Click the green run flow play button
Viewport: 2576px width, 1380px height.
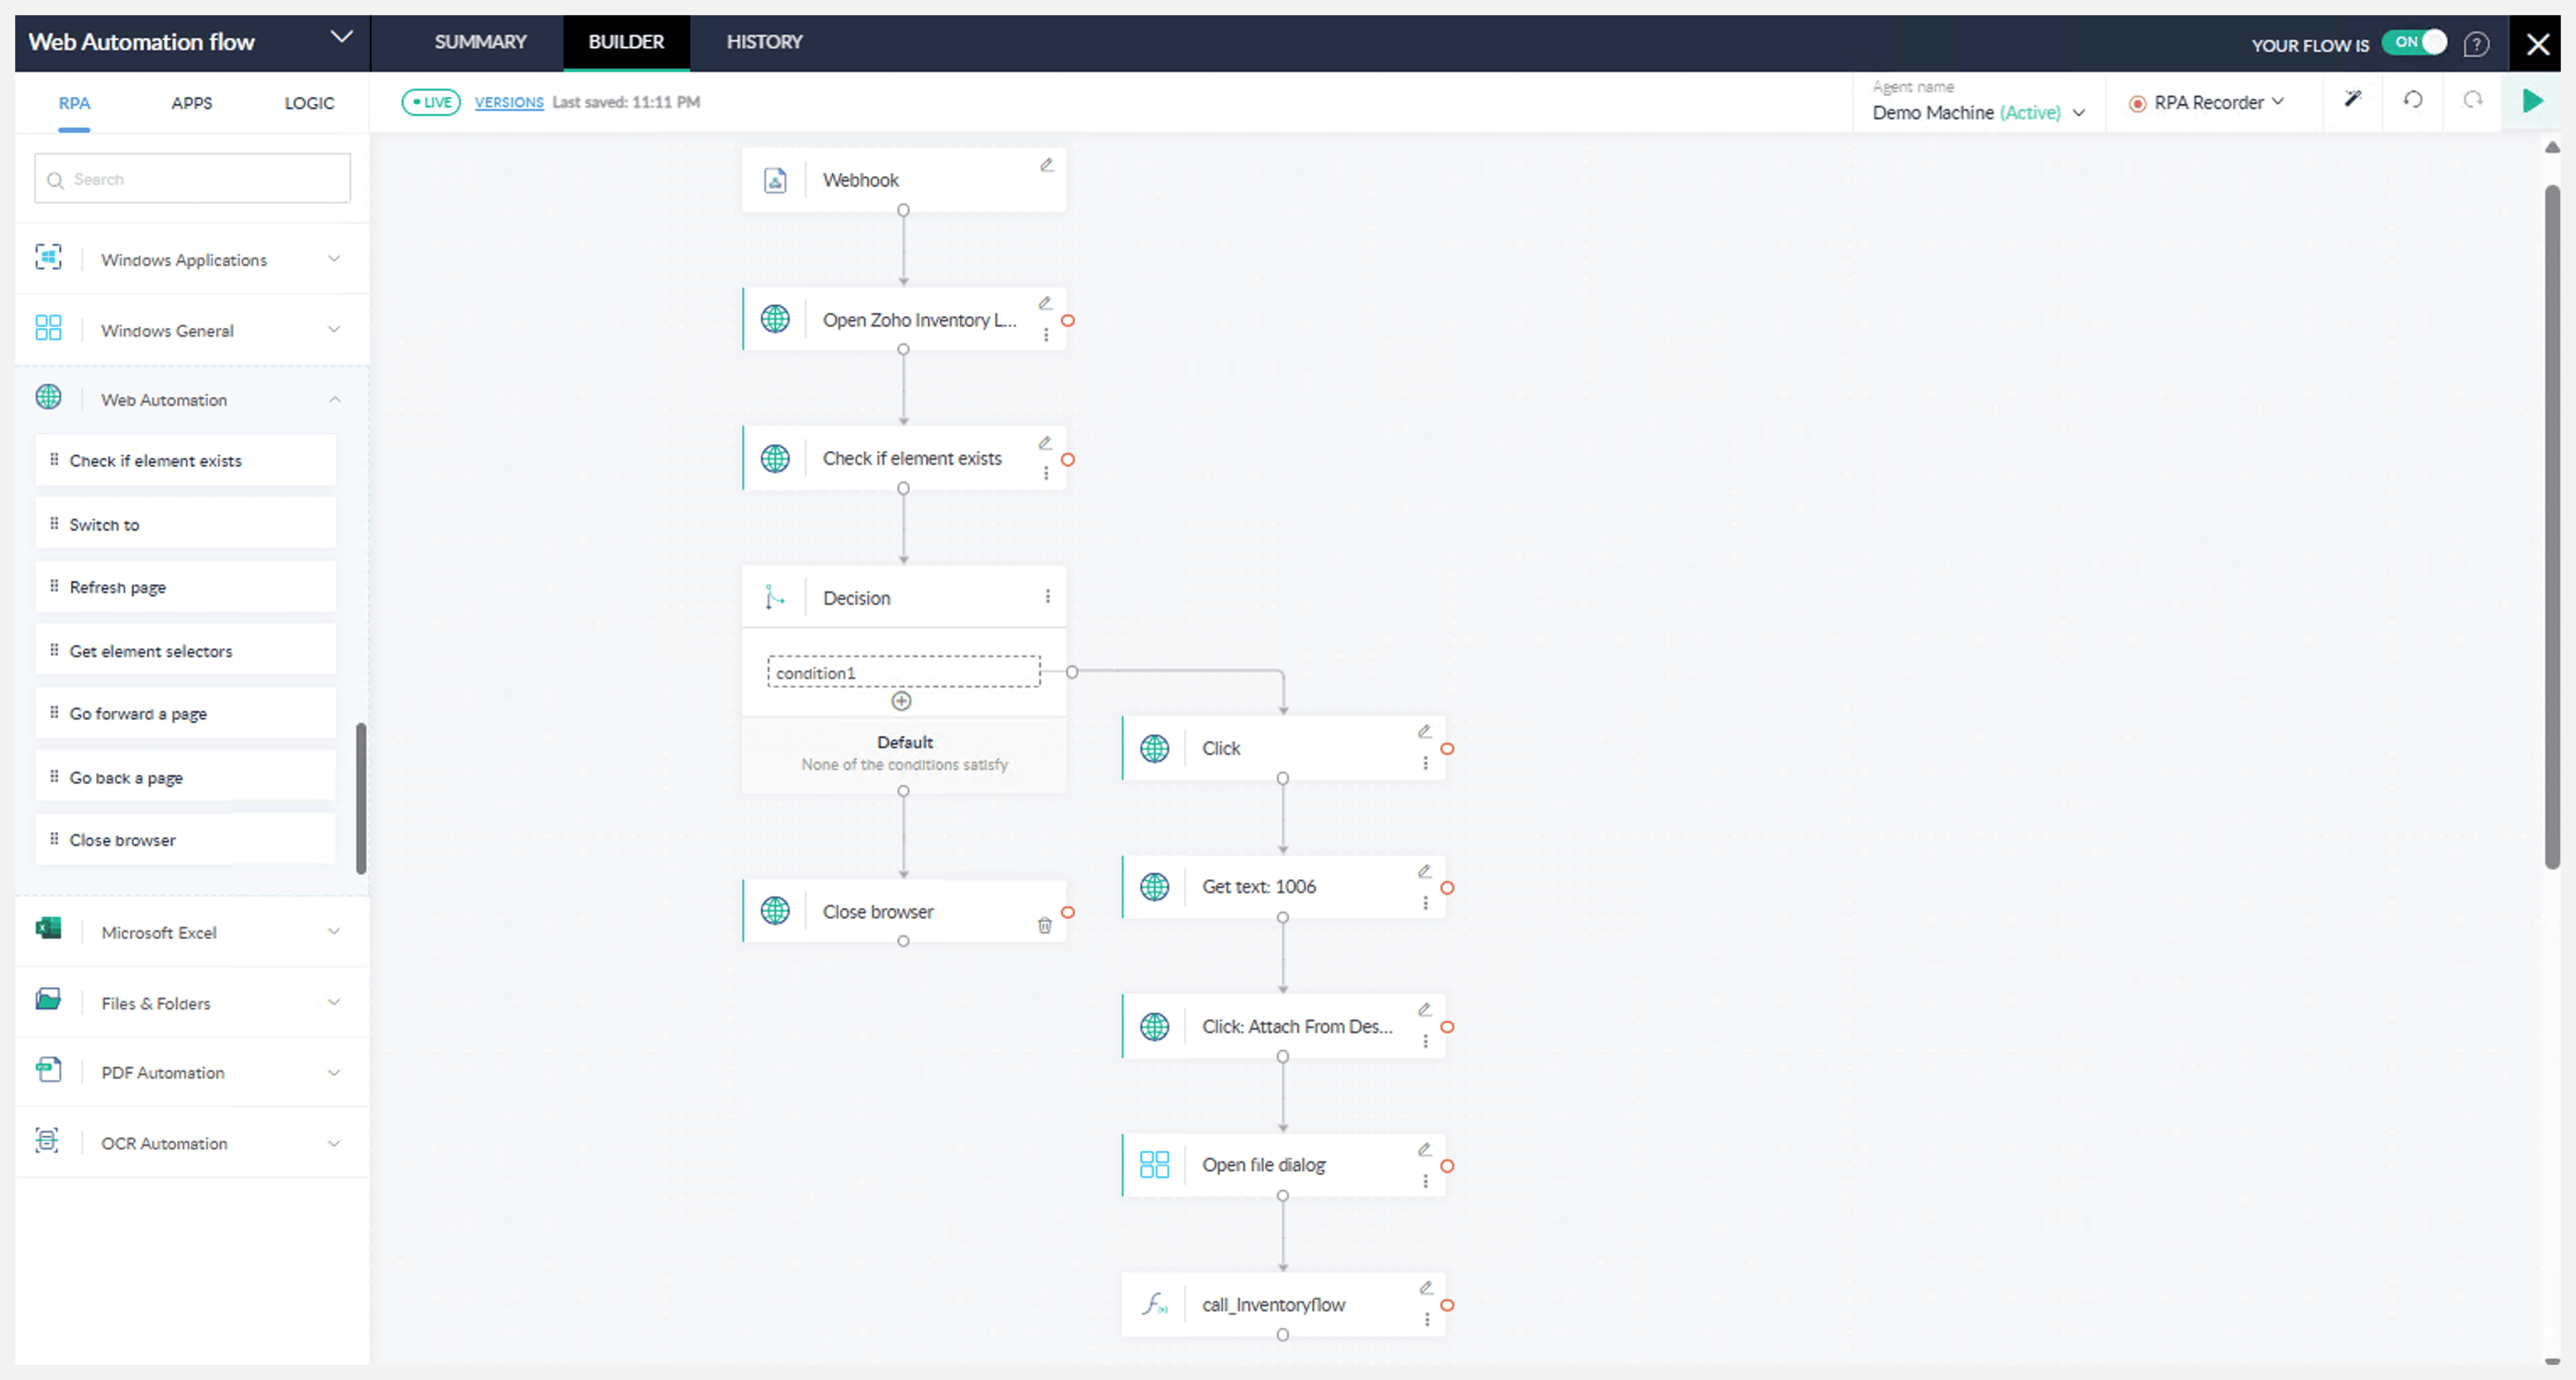pos(2531,101)
